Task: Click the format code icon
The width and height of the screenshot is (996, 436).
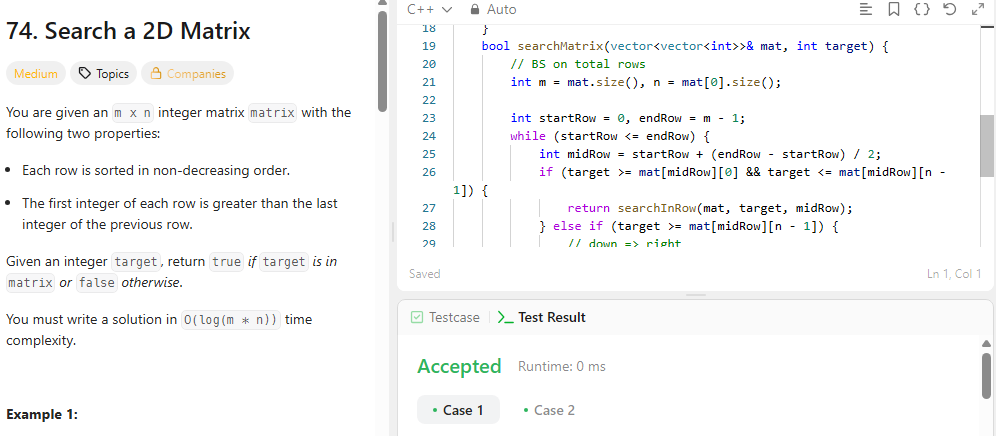Action: coord(865,10)
